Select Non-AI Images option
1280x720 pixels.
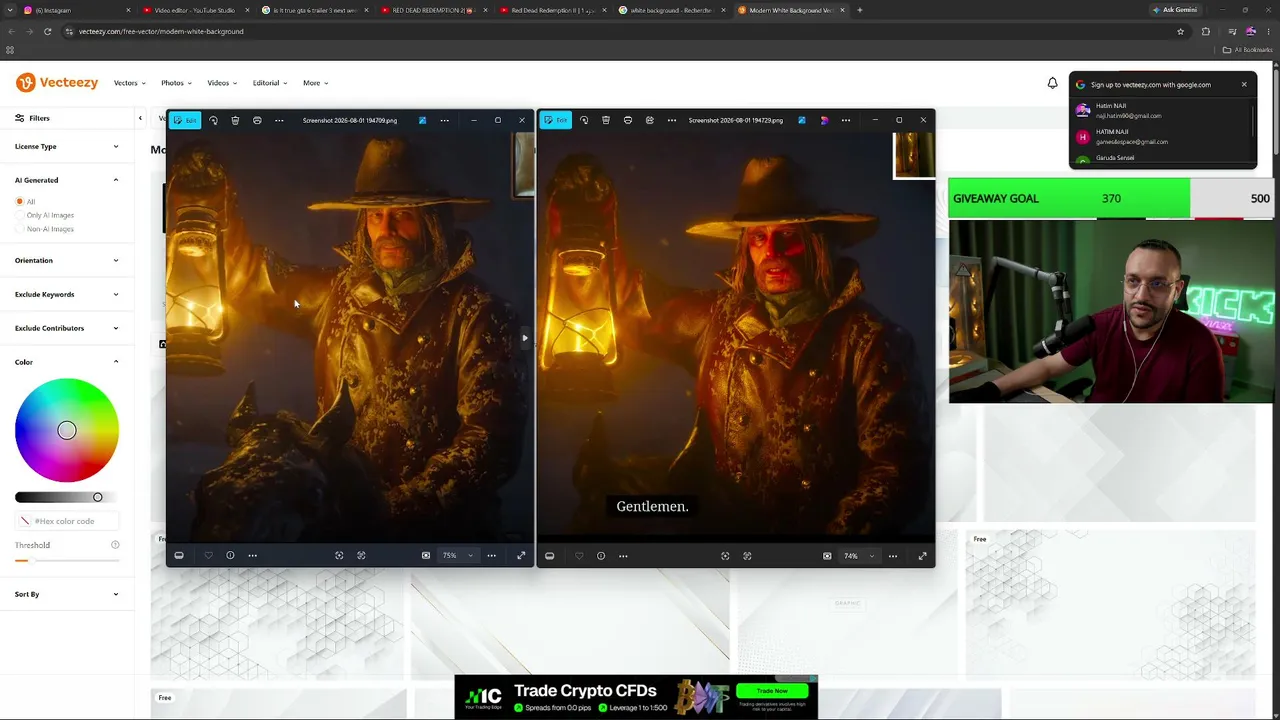(19, 229)
